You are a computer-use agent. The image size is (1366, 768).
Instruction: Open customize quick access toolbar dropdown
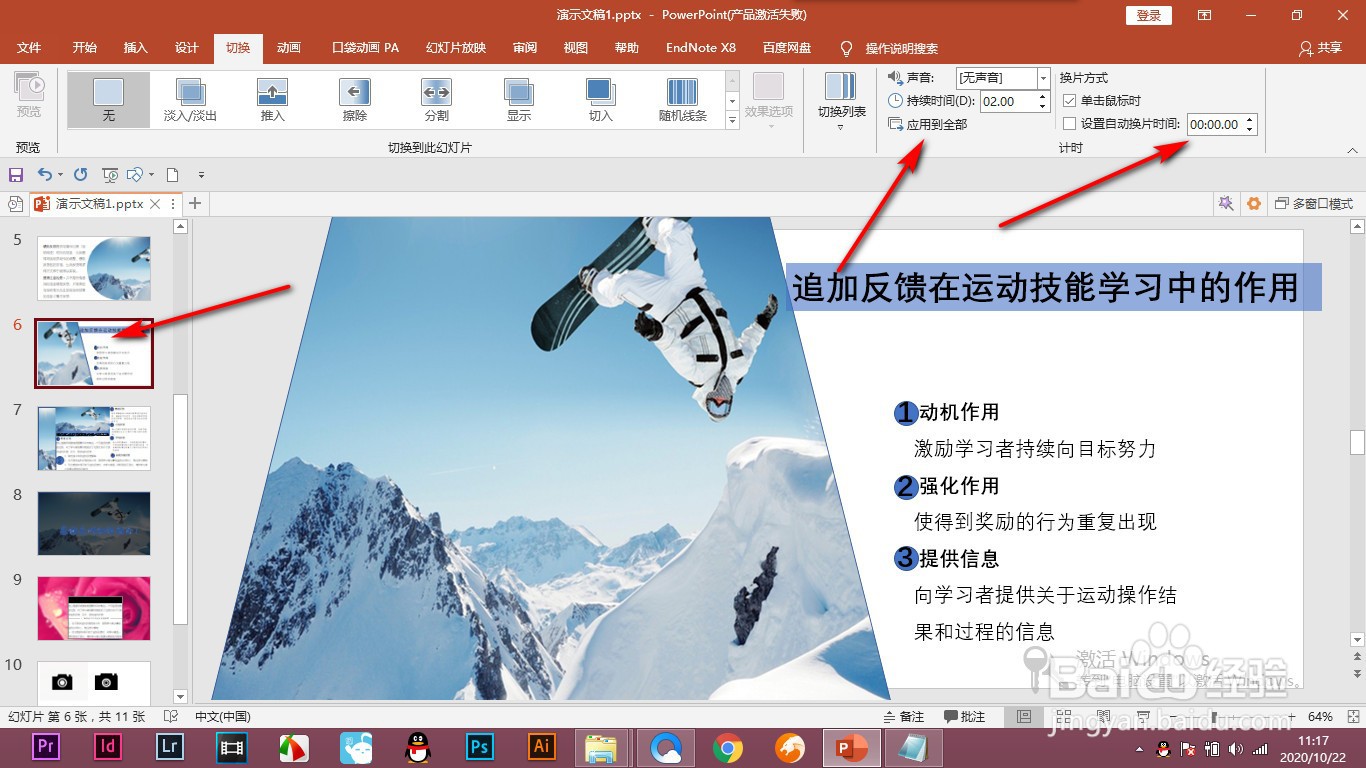click(201, 175)
